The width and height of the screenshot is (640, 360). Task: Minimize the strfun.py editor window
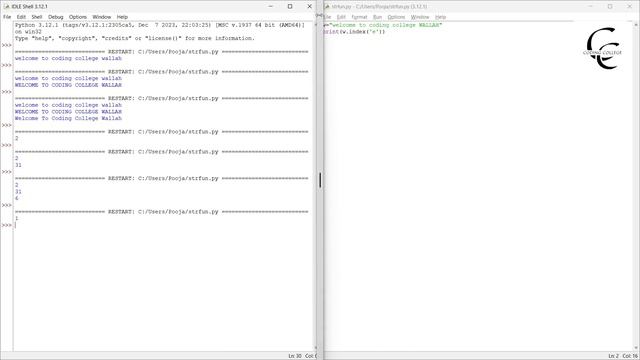click(591, 7)
